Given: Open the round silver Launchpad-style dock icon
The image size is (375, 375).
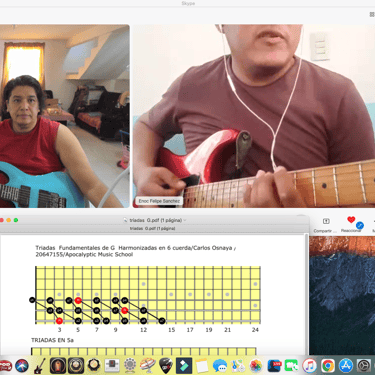Looking at the screenshot, I should 130,366.
